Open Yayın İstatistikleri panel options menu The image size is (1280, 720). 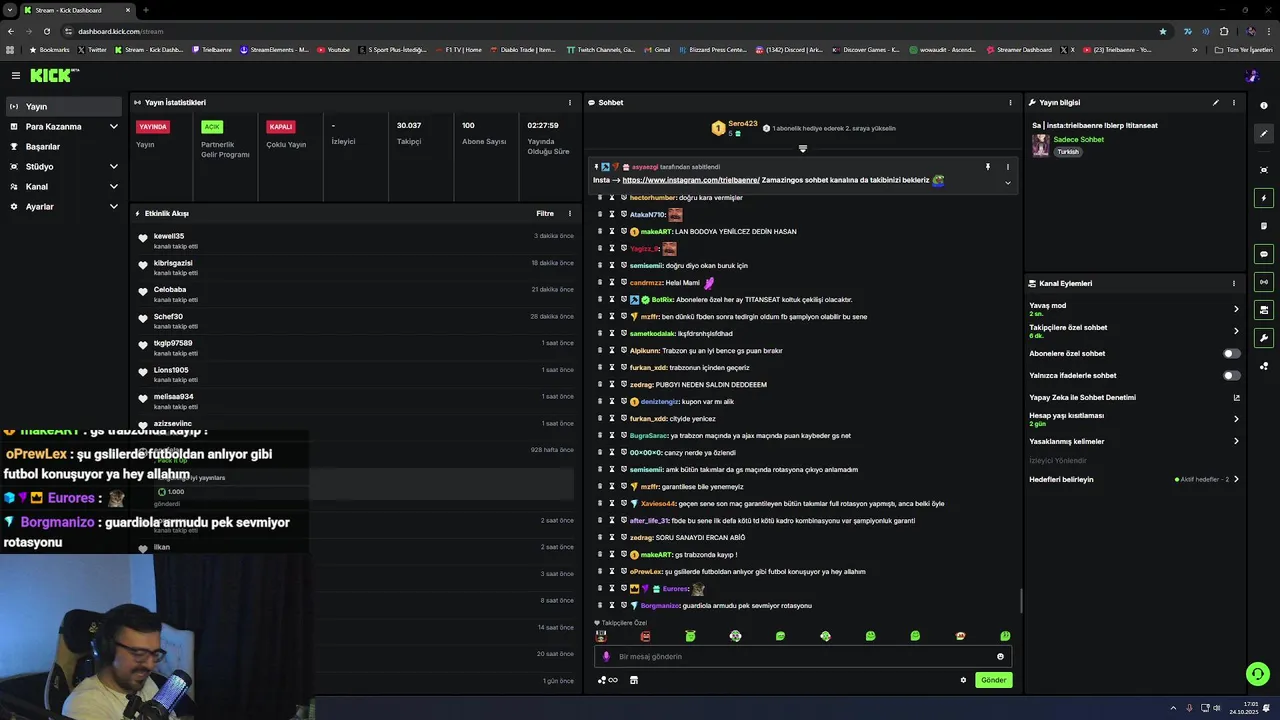[570, 102]
